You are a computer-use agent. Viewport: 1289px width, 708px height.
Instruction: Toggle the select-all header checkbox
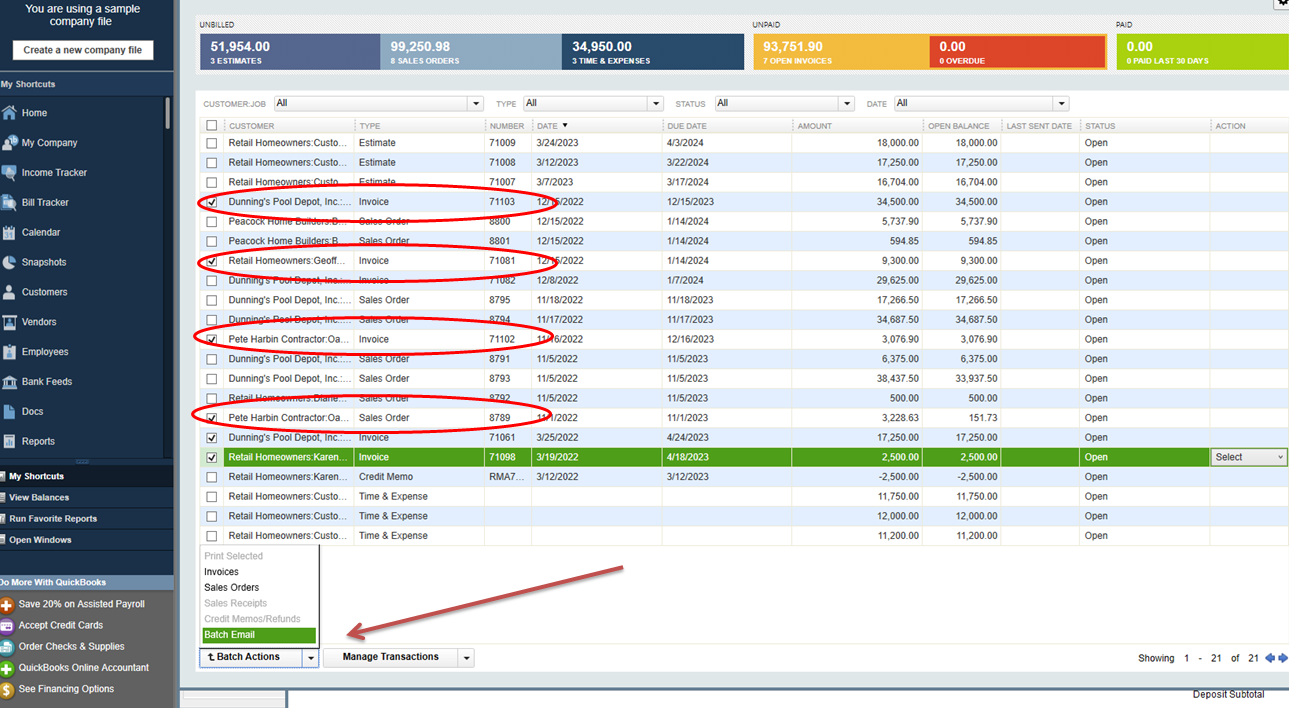pos(211,126)
